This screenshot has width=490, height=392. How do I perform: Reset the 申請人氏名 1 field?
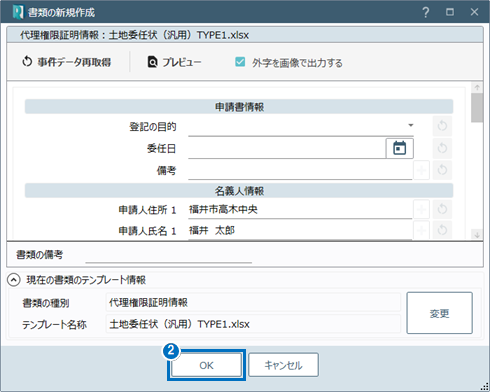pyautogui.click(x=442, y=230)
